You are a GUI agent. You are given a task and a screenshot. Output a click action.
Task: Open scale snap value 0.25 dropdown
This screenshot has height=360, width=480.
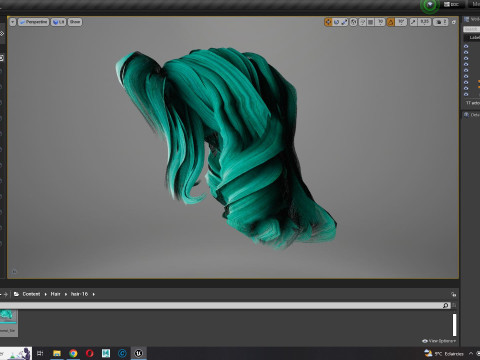point(424,22)
